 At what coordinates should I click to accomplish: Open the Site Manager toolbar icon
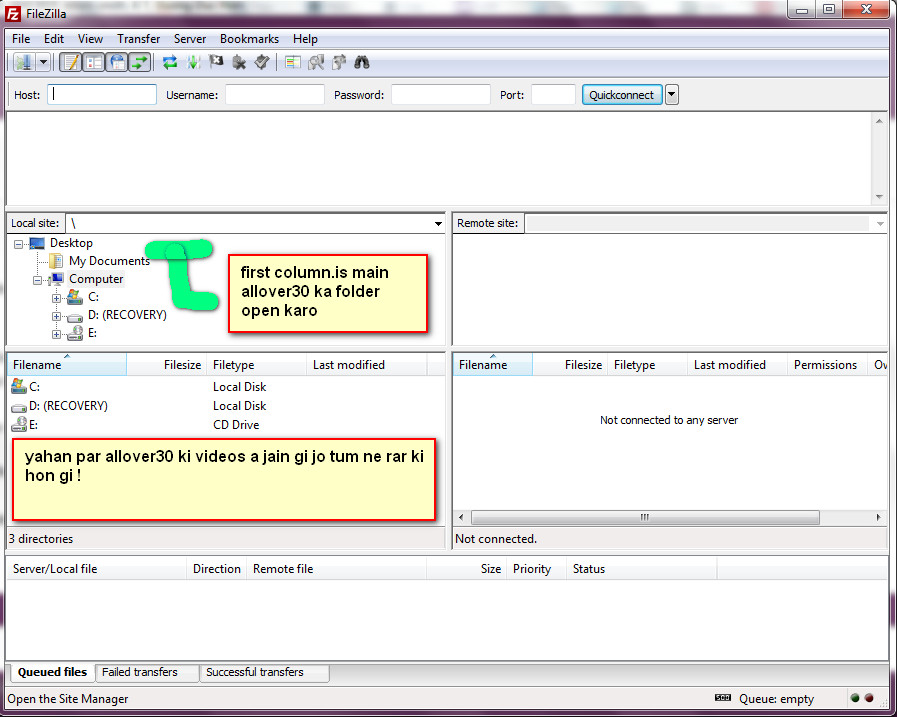[x=24, y=62]
